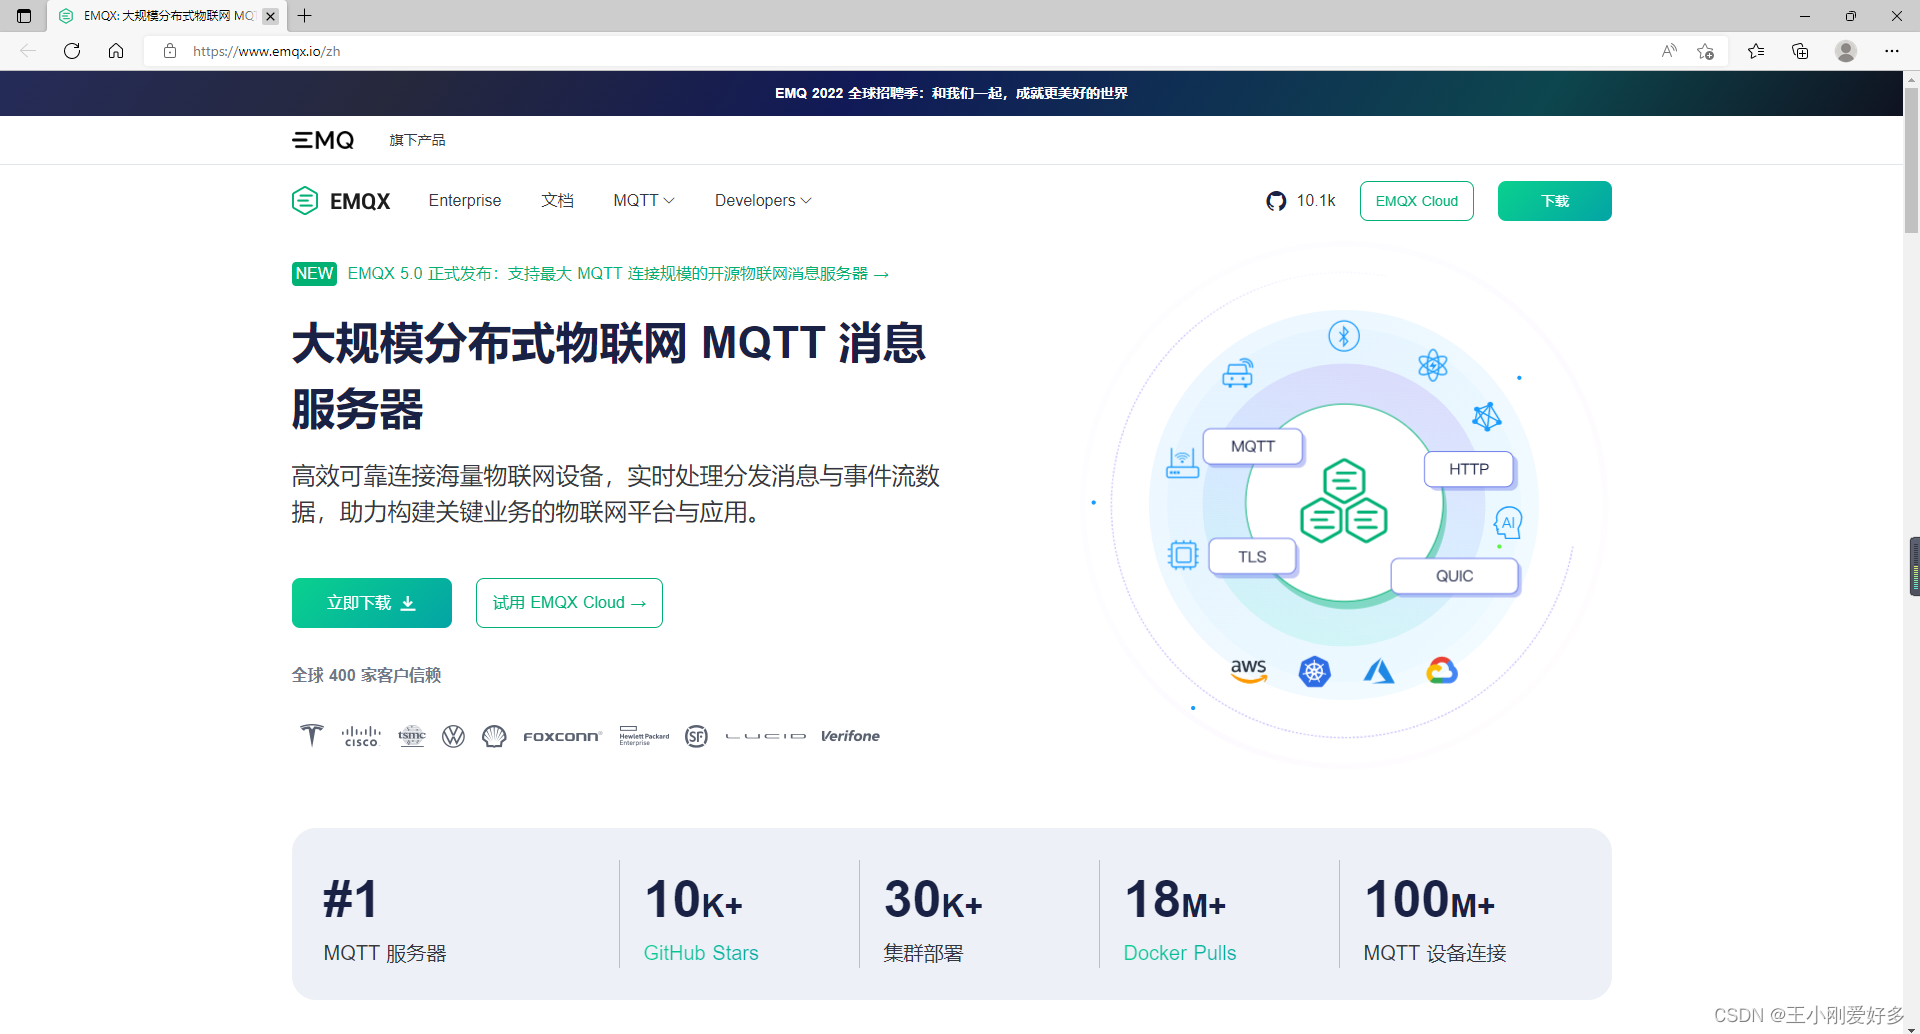The height and width of the screenshot is (1034, 1920).
Task: Click the Lucid customer logo
Action: click(766, 736)
